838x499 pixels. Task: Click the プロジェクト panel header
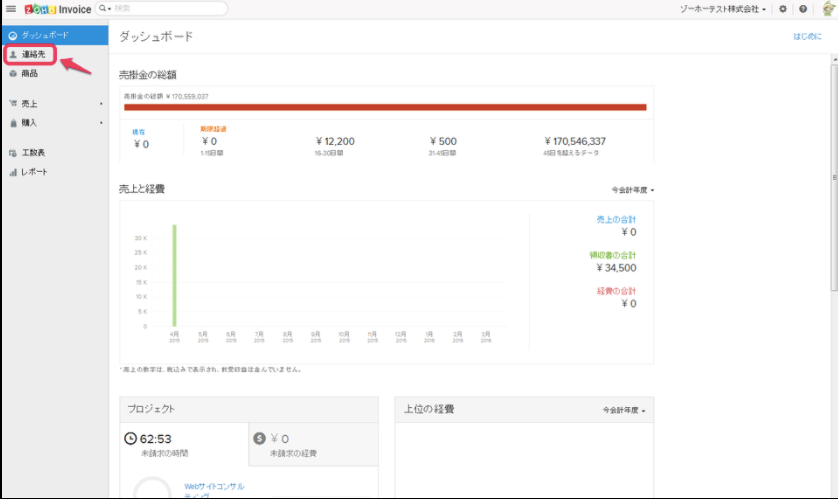[249, 409]
